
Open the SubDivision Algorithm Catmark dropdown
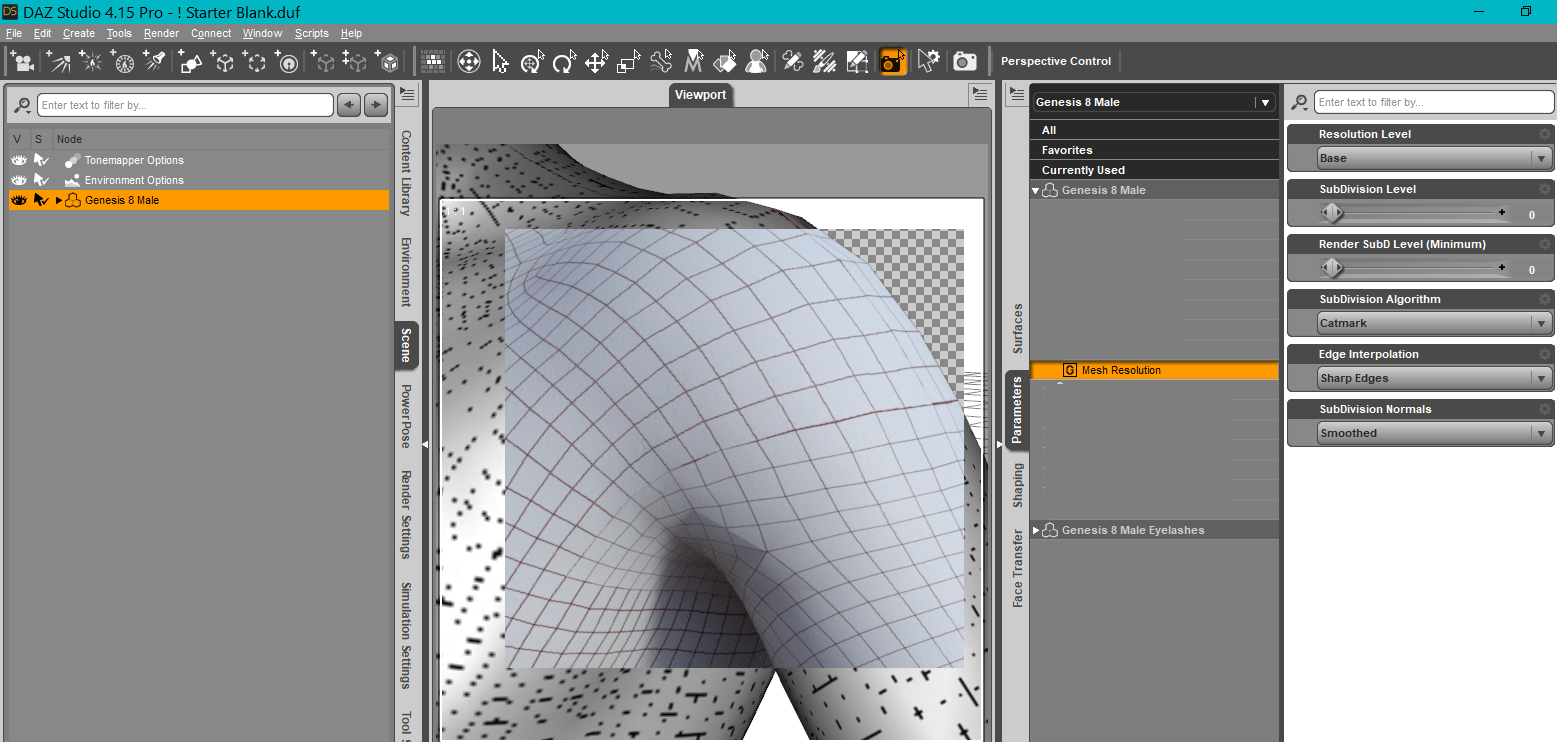click(x=1435, y=323)
